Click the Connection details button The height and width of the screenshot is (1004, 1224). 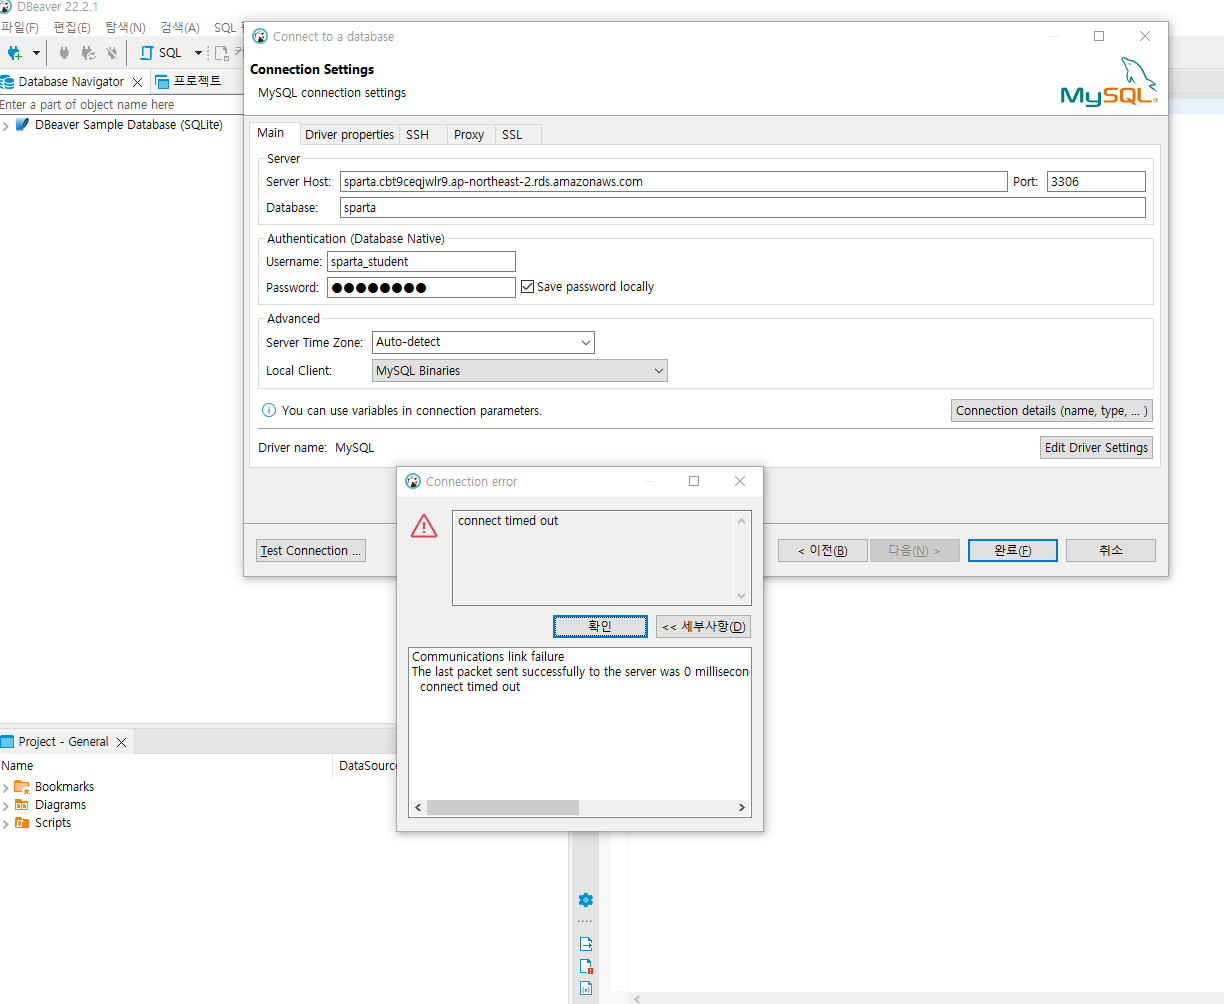click(x=1052, y=411)
